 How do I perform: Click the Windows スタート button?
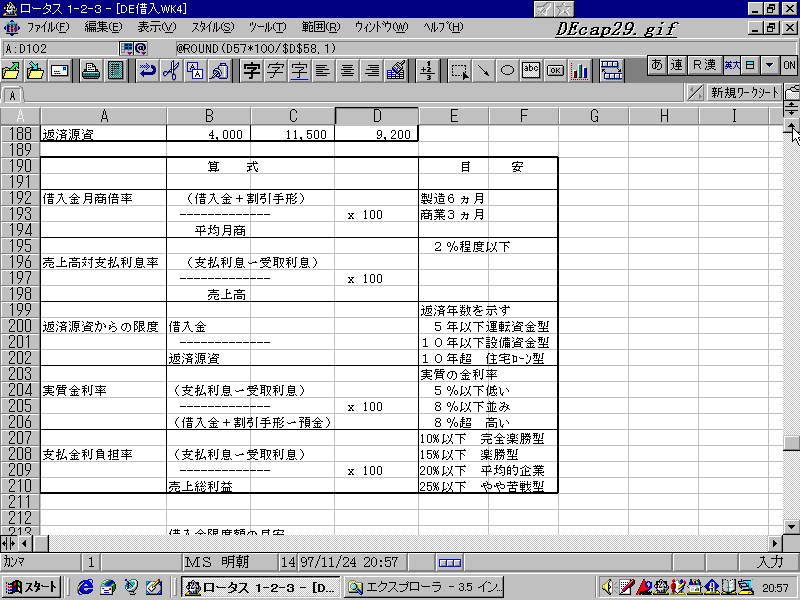(31, 586)
